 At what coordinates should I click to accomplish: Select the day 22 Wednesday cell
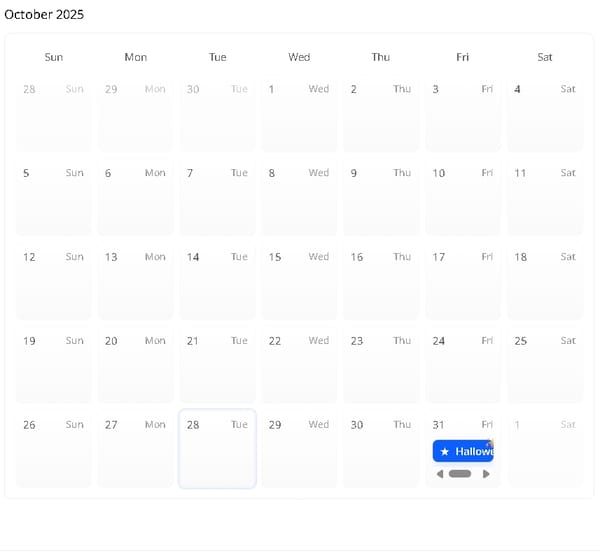click(x=299, y=365)
